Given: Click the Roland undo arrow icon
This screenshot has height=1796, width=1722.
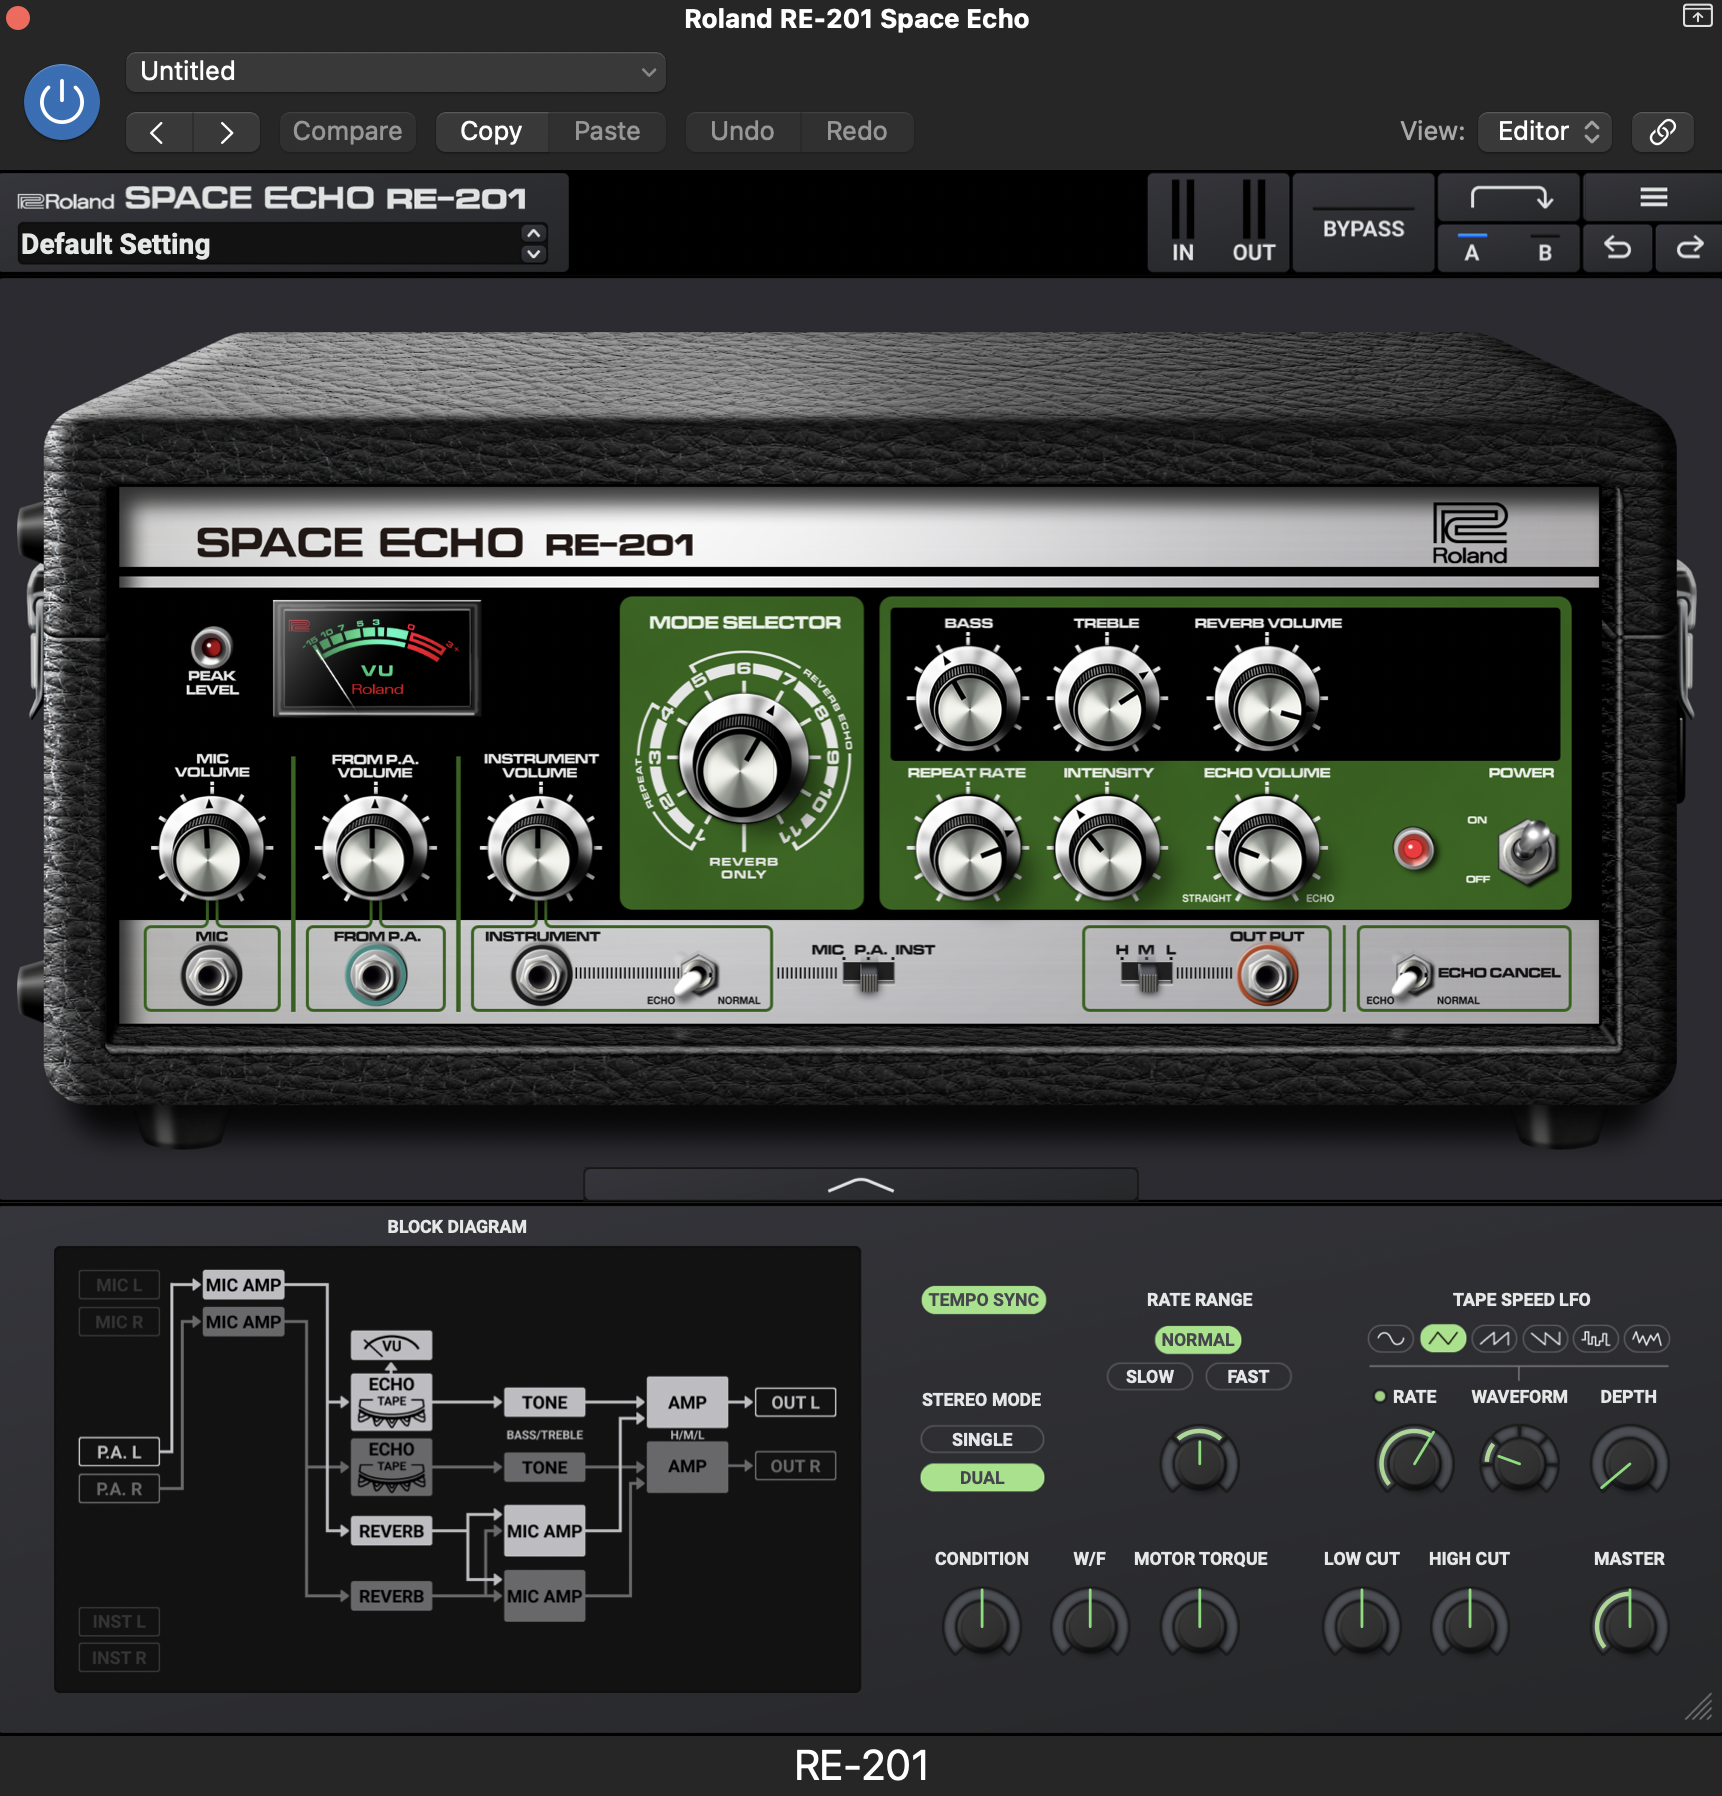Looking at the screenshot, I should click(1617, 248).
